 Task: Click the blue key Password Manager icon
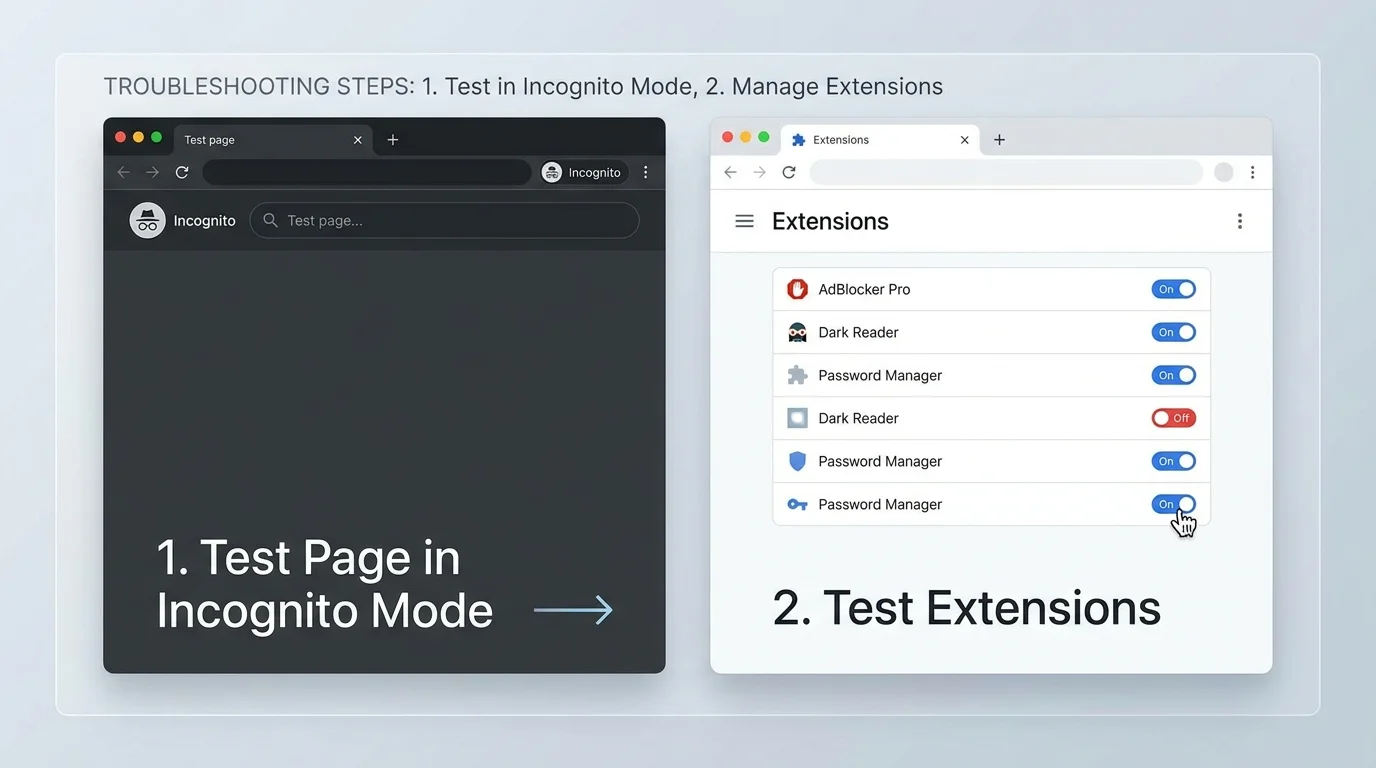point(797,504)
